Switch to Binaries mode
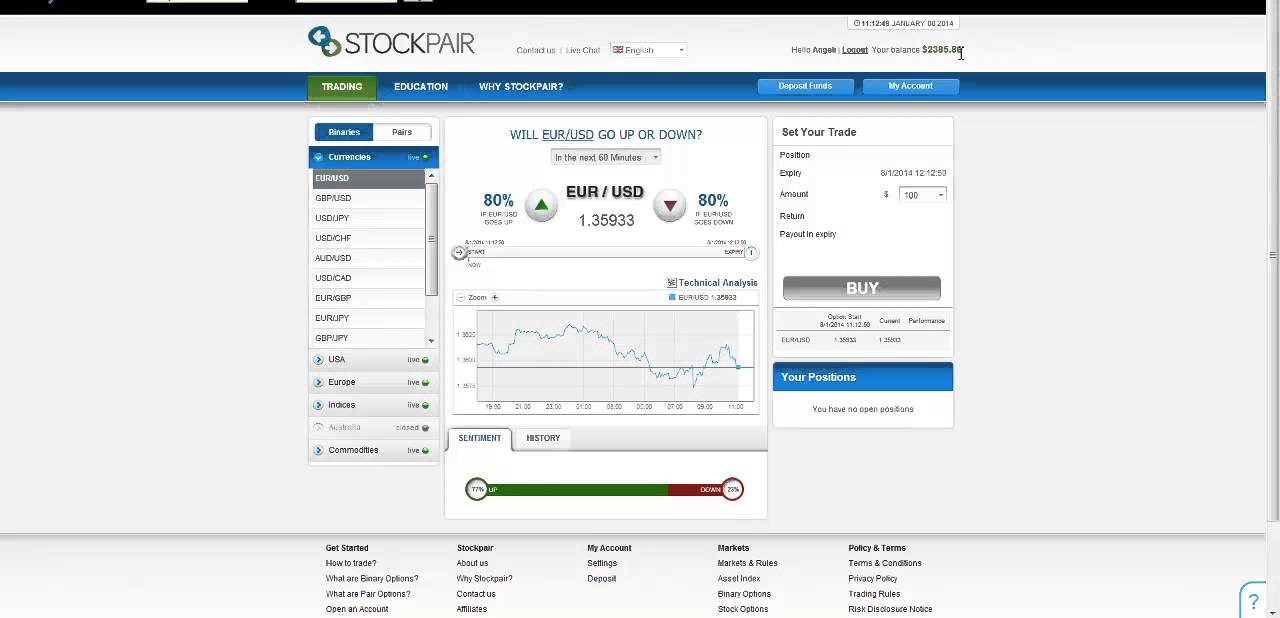The image size is (1280, 618). [344, 132]
